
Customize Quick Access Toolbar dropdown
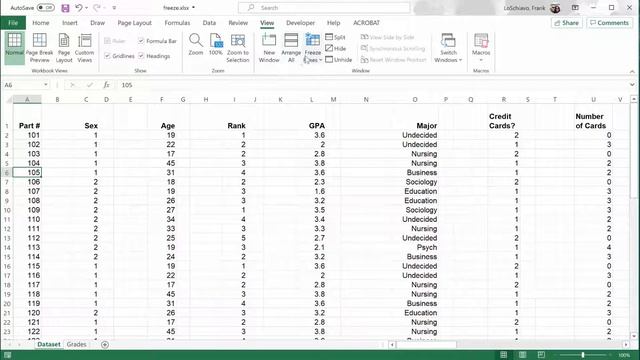coord(114,8)
